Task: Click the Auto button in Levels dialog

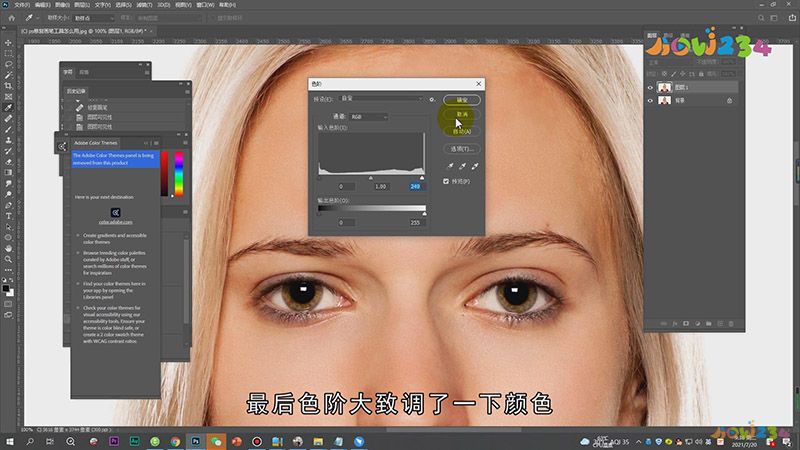Action: [462, 132]
